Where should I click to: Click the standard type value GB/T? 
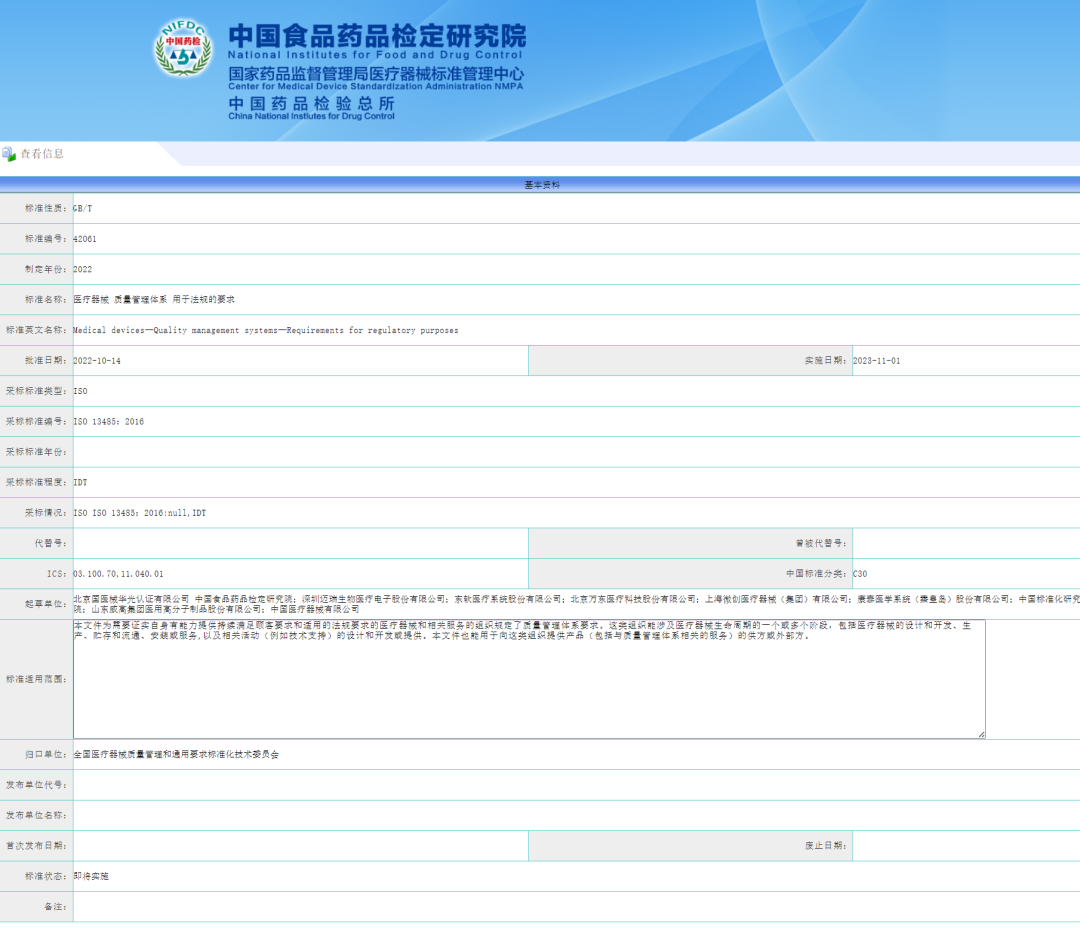point(83,208)
